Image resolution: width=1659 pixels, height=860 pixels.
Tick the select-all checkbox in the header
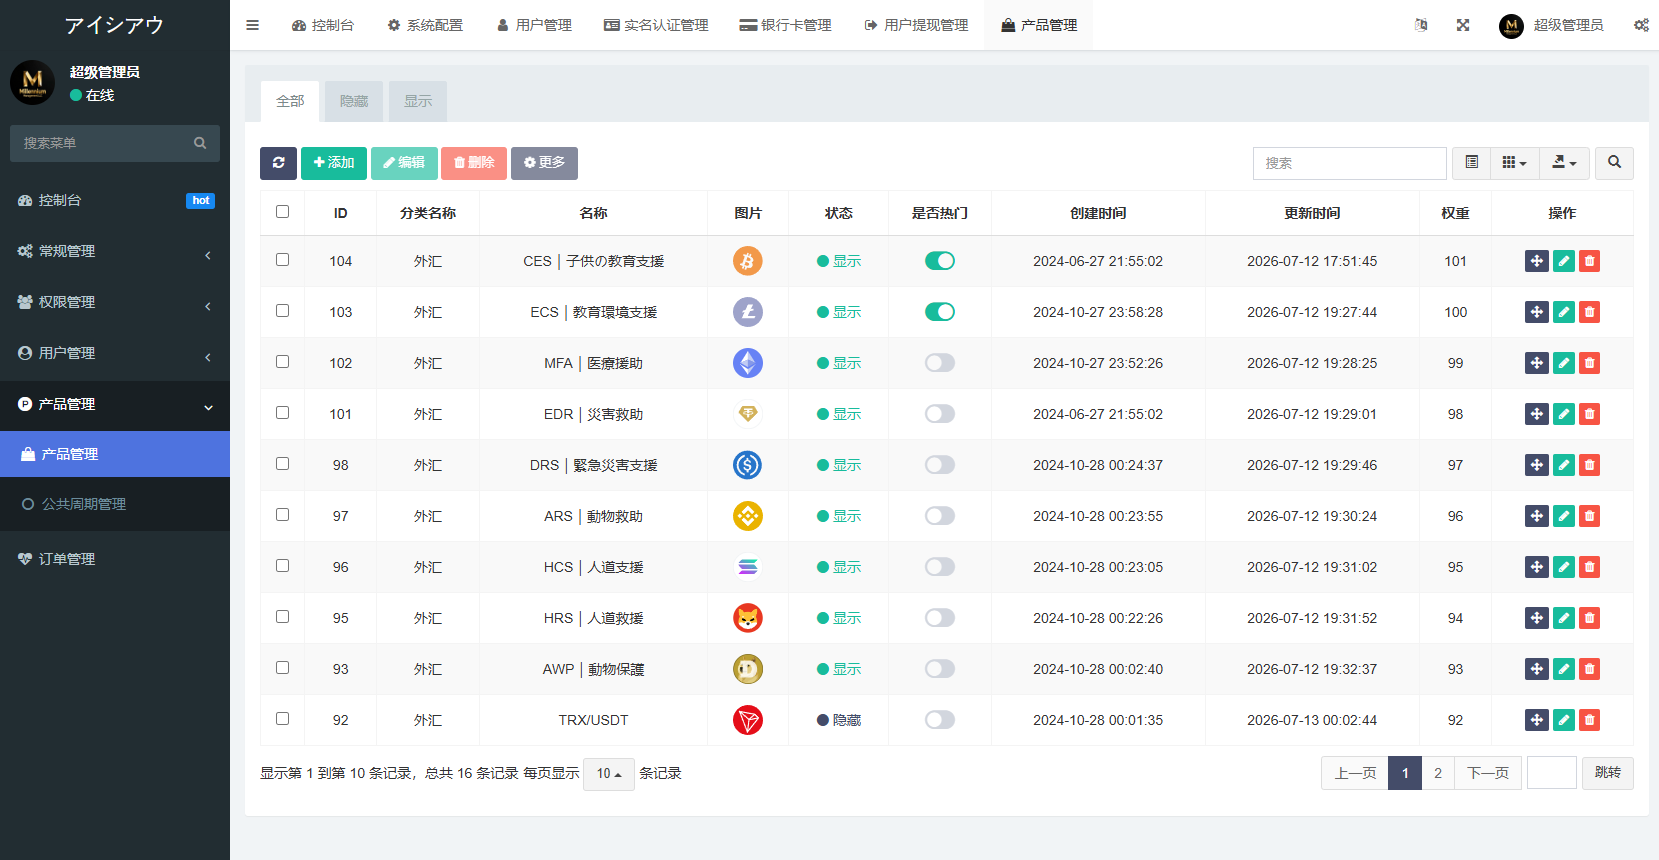click(282, 212)
